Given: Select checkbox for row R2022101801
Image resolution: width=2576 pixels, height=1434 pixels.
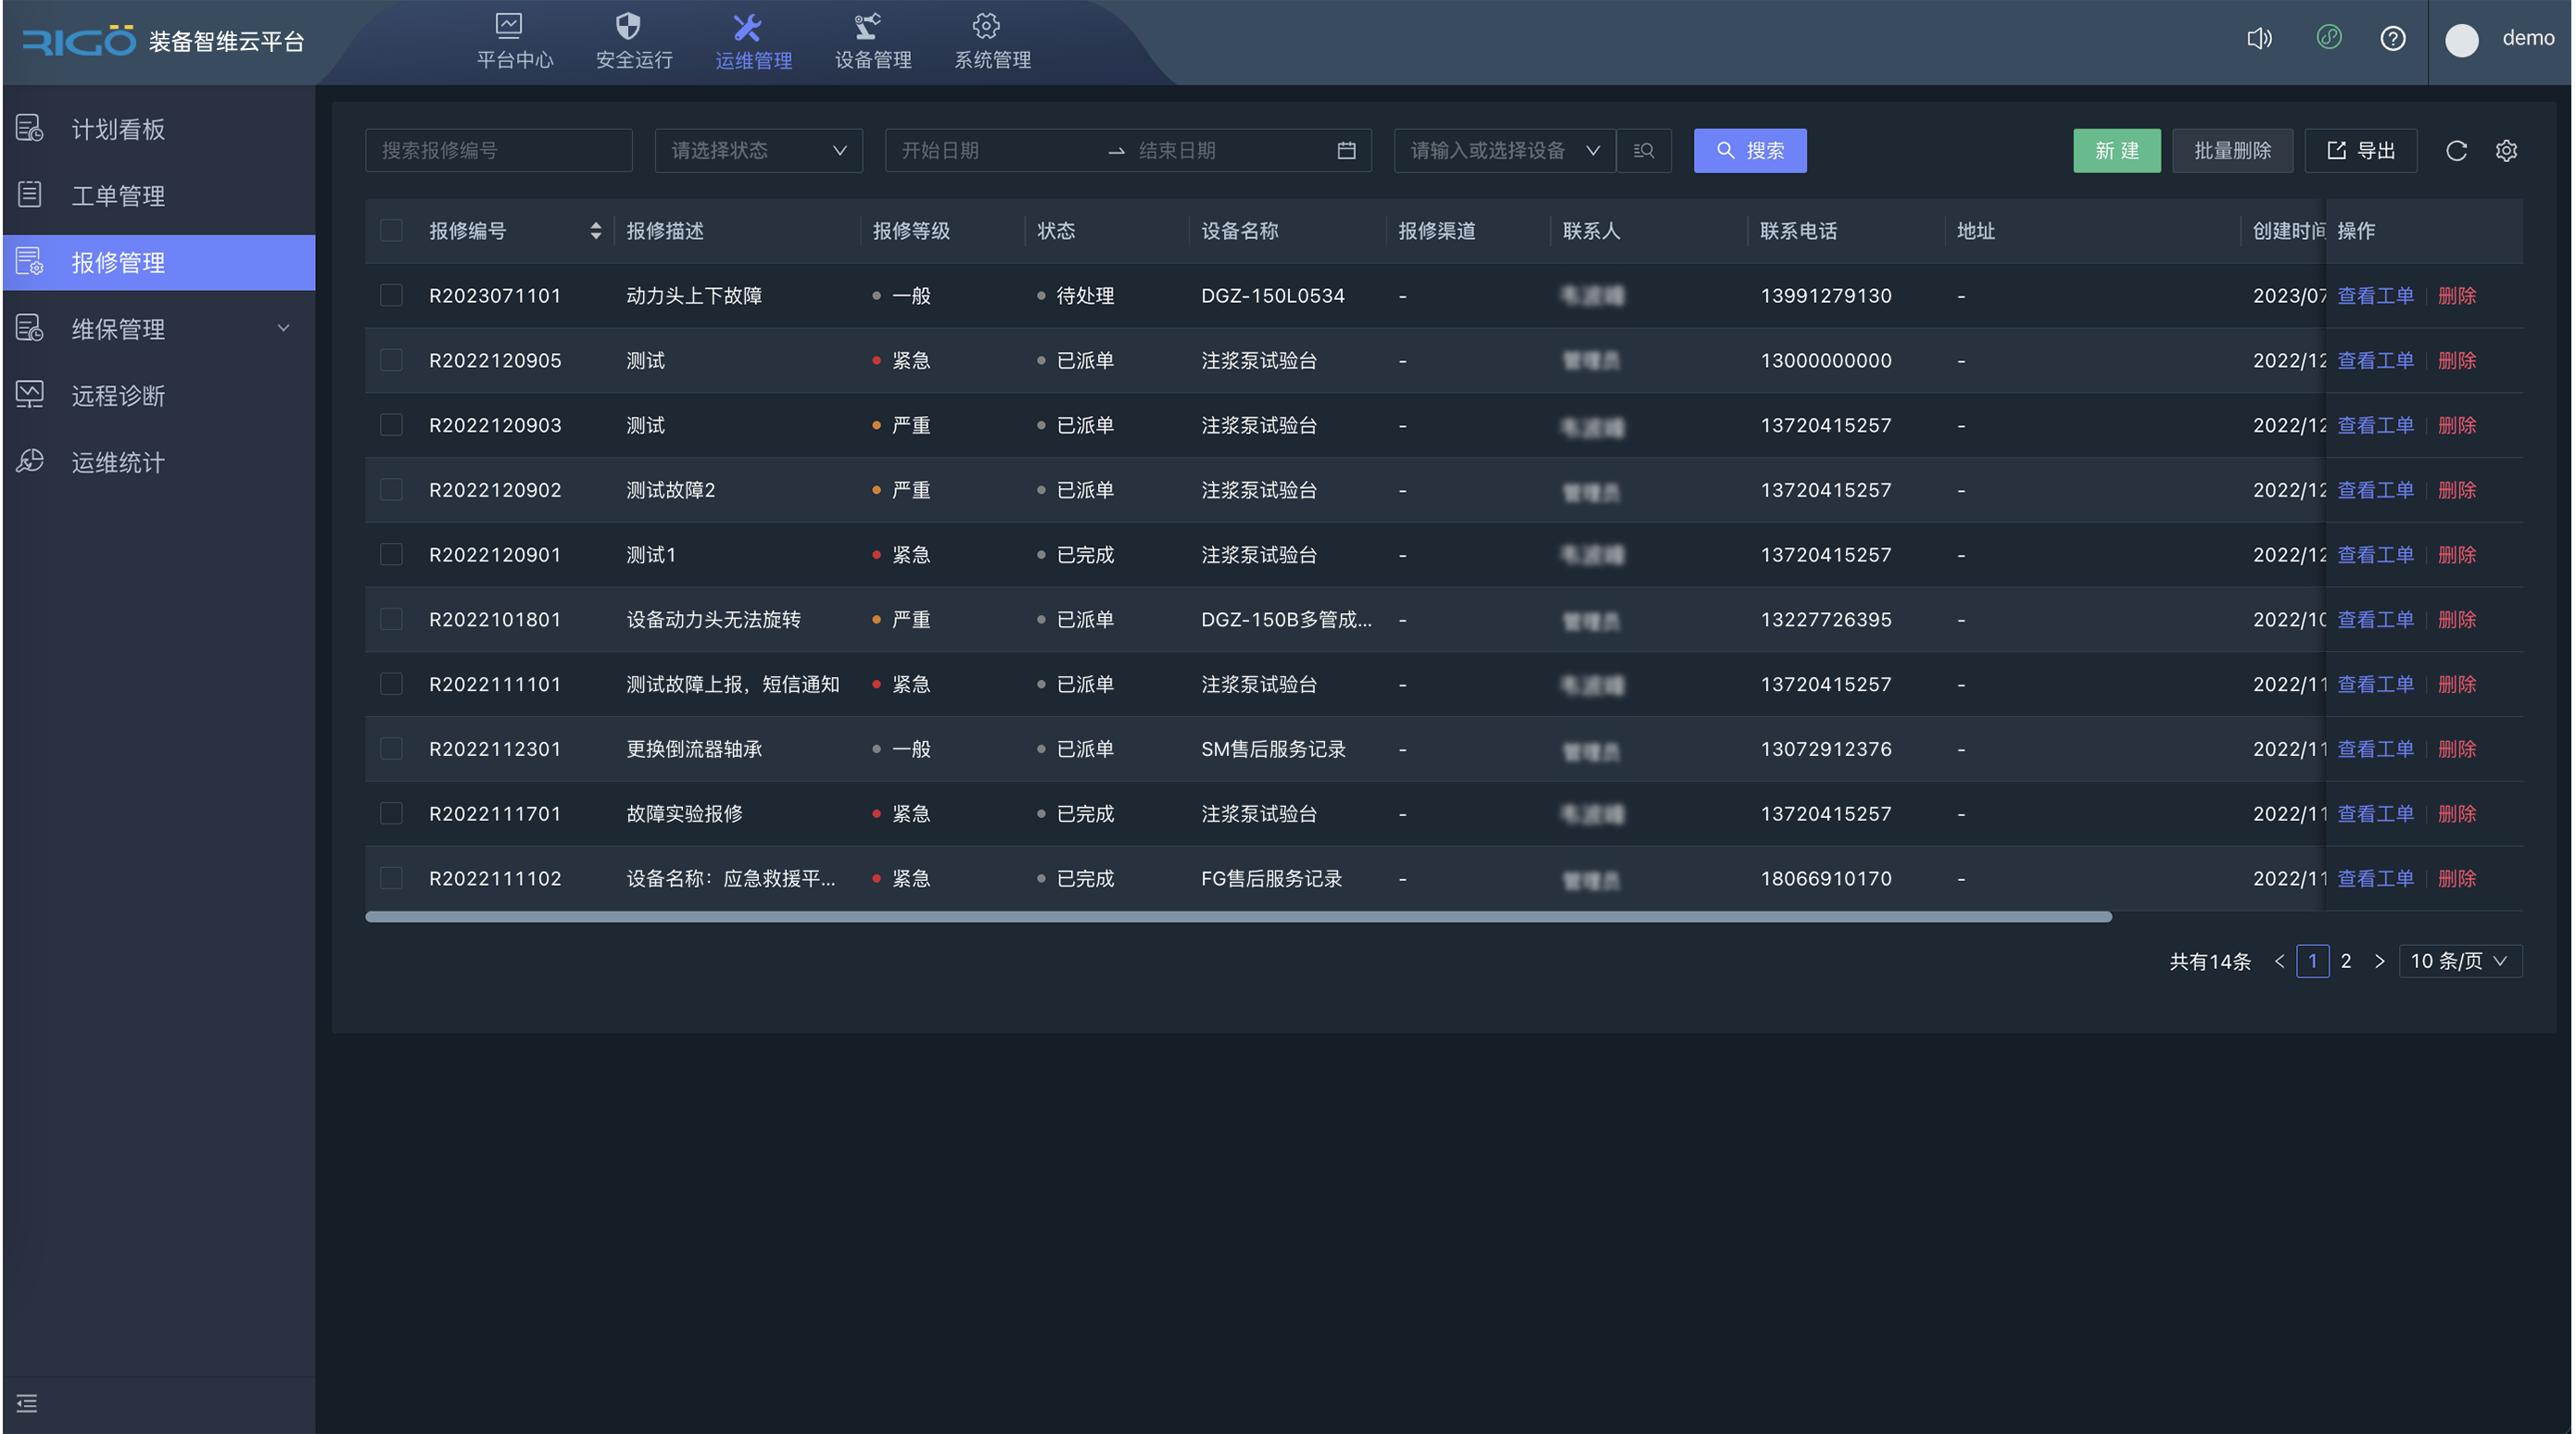Looking at the screenshot, I should (x=391, y=619).
